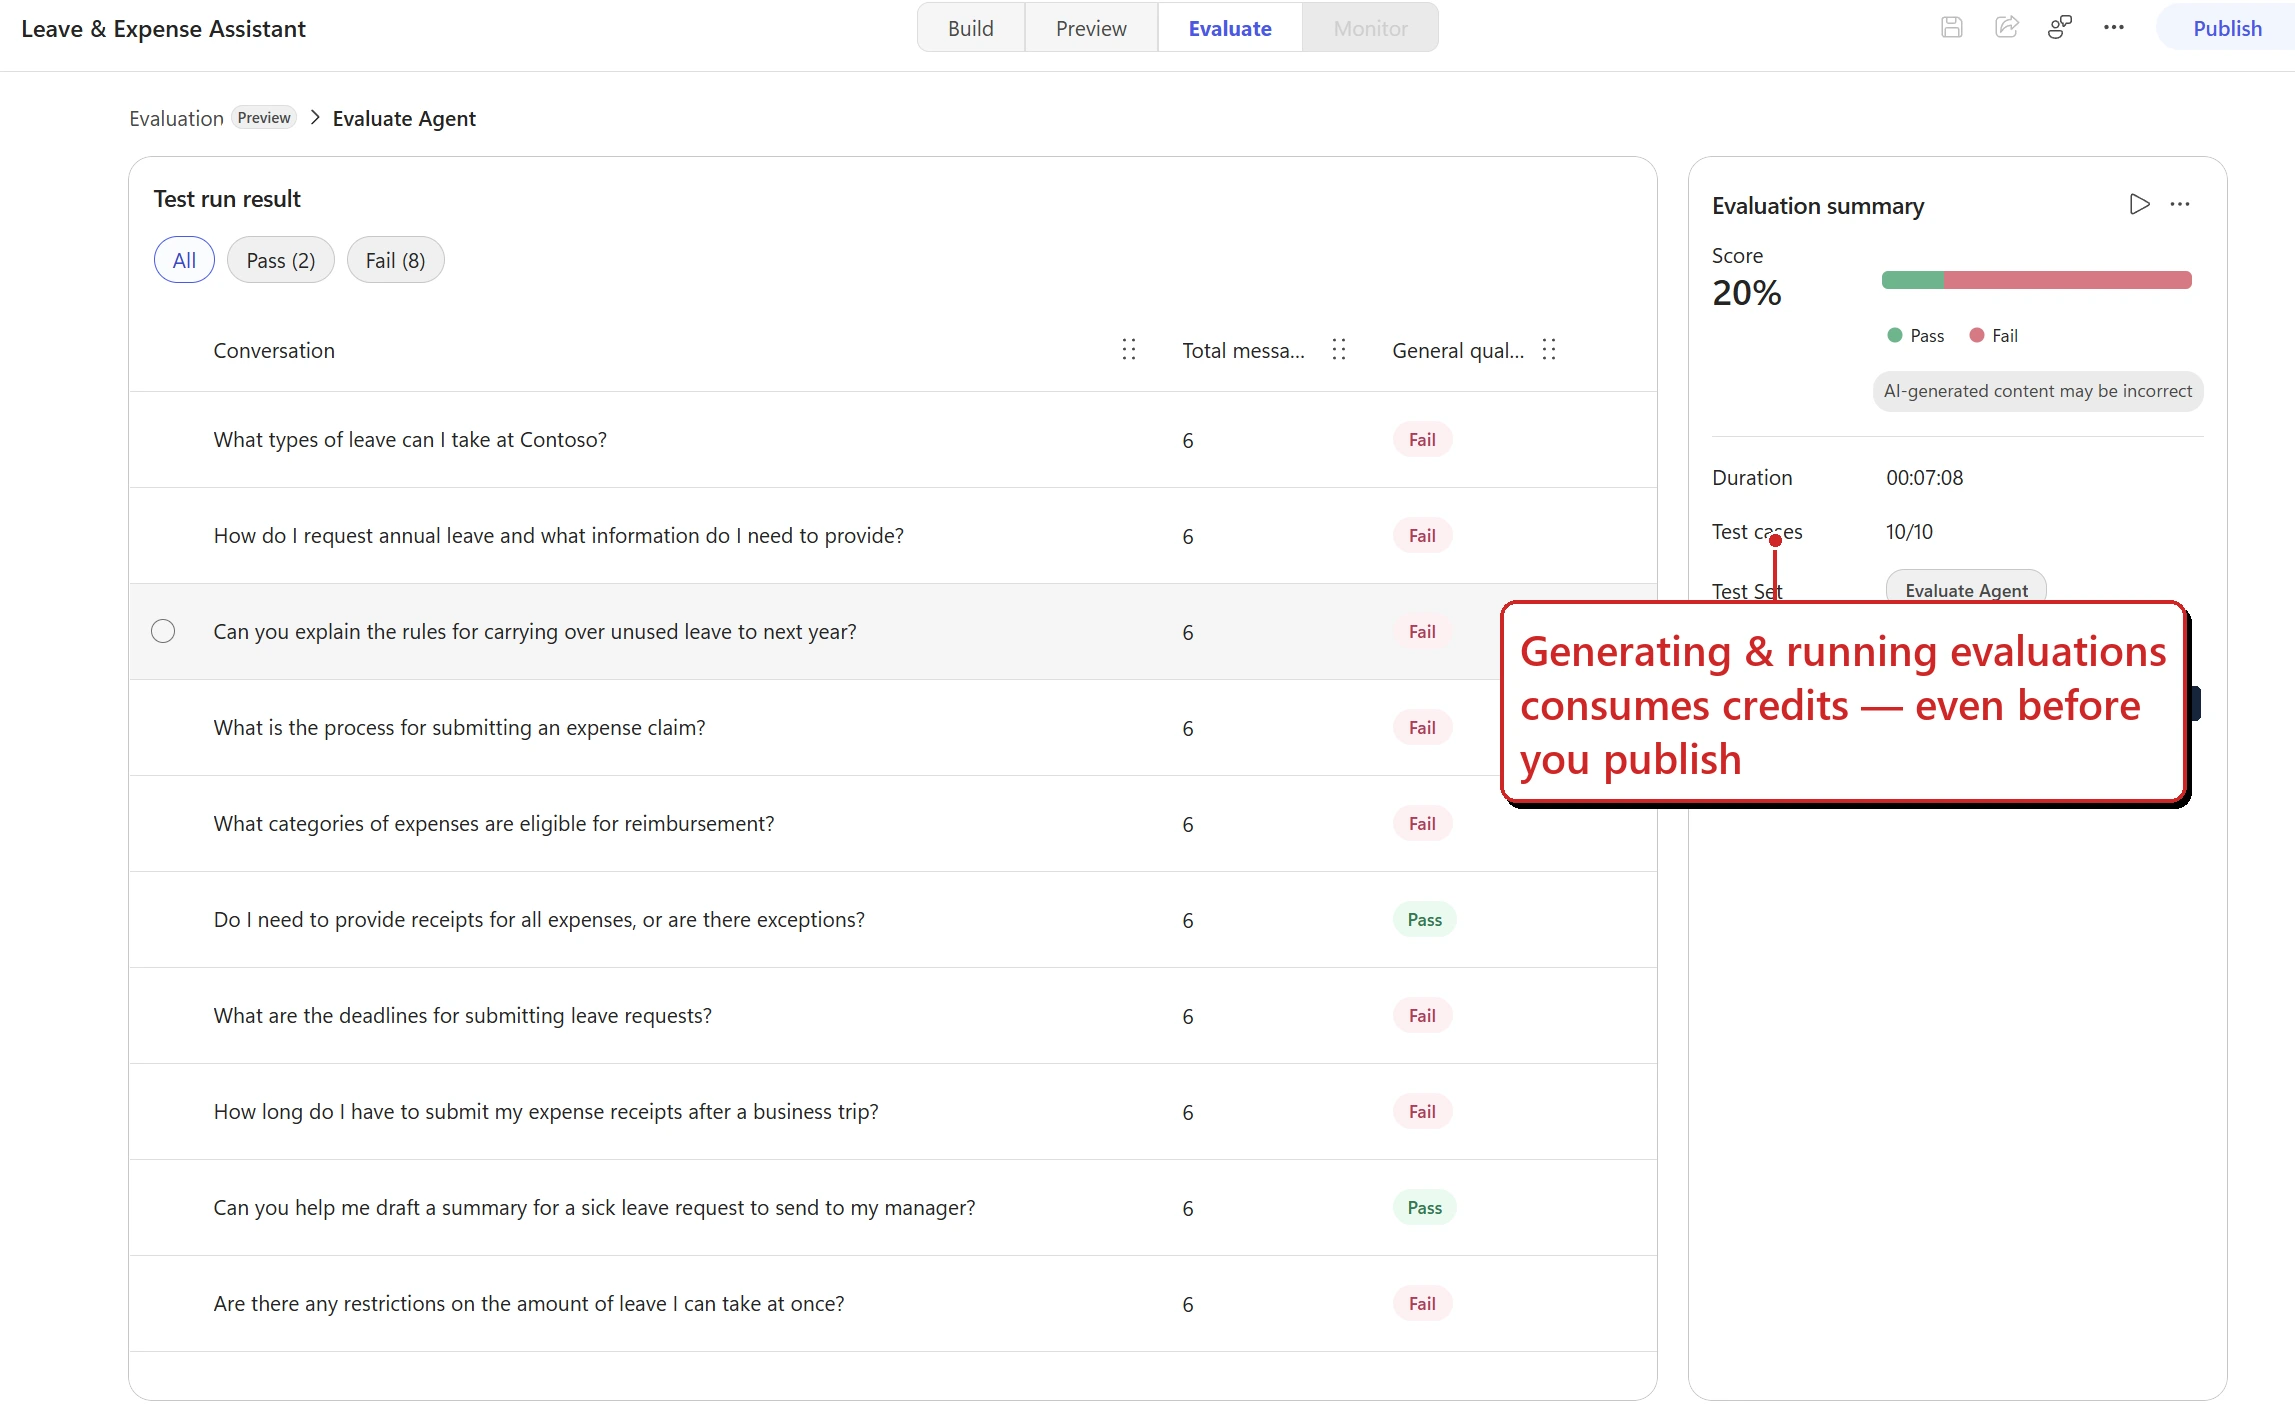Show All test results filter

[184, 260]
